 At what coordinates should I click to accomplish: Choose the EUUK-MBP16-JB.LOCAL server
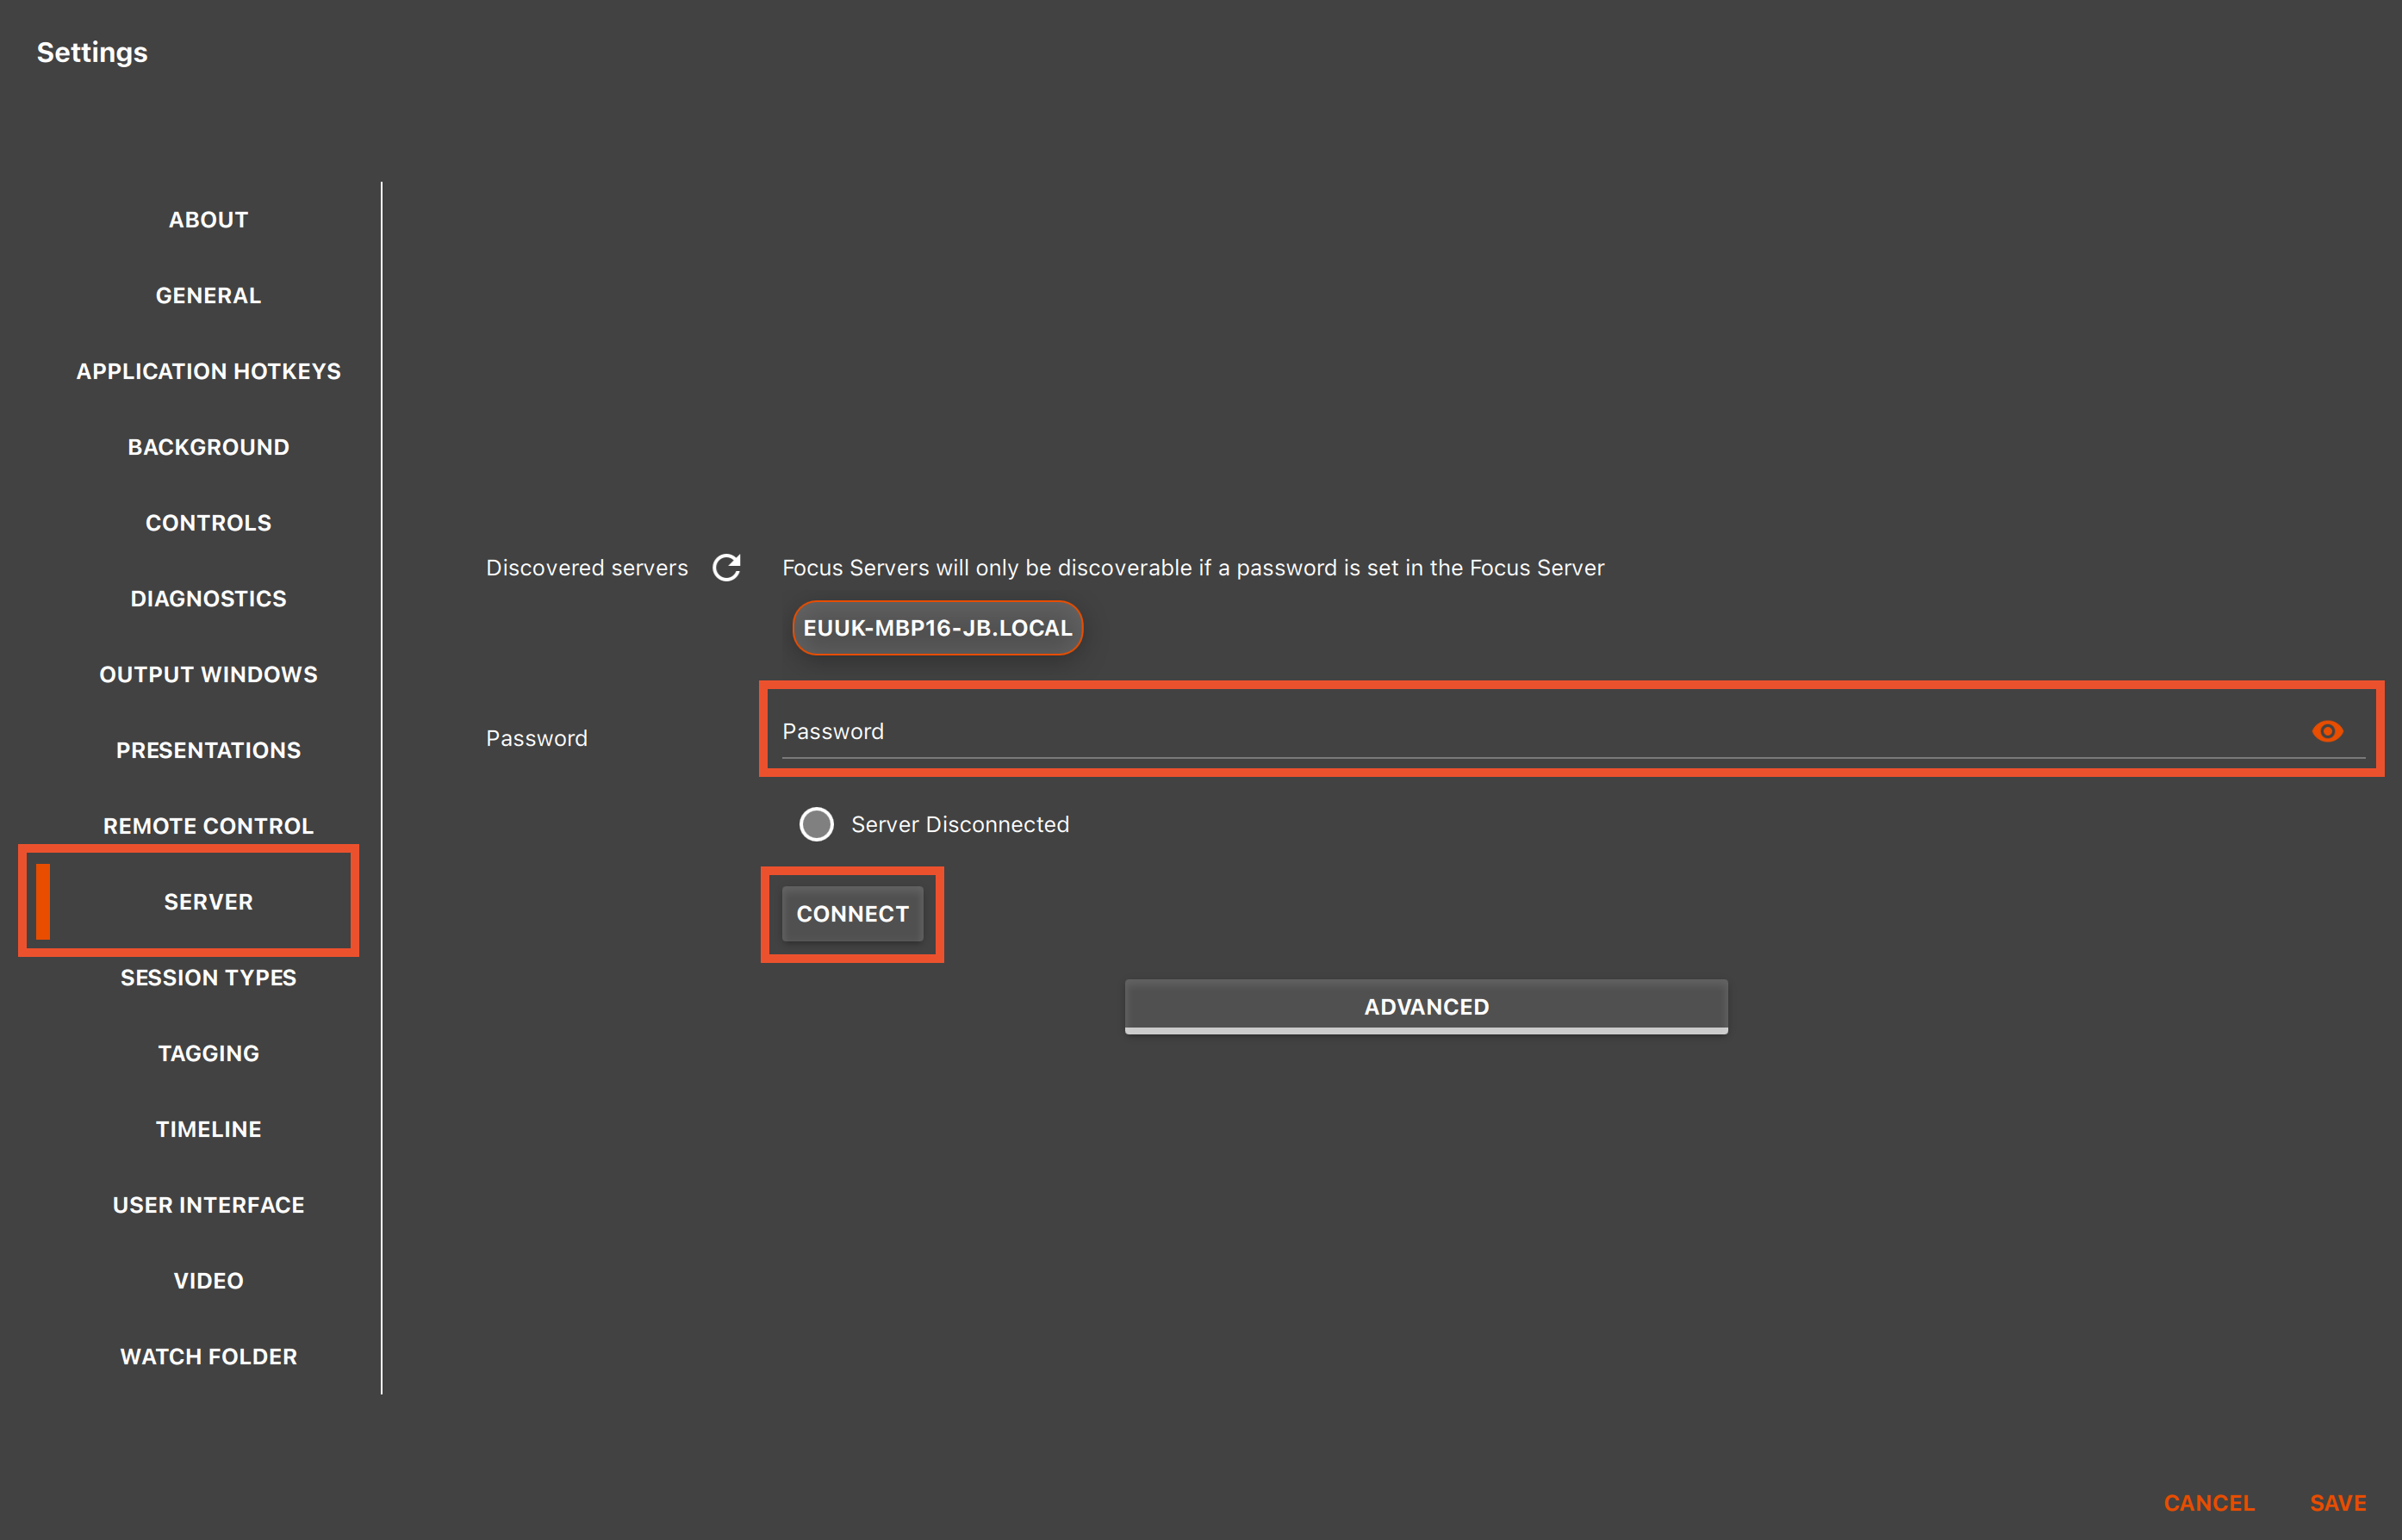(937, 628)
